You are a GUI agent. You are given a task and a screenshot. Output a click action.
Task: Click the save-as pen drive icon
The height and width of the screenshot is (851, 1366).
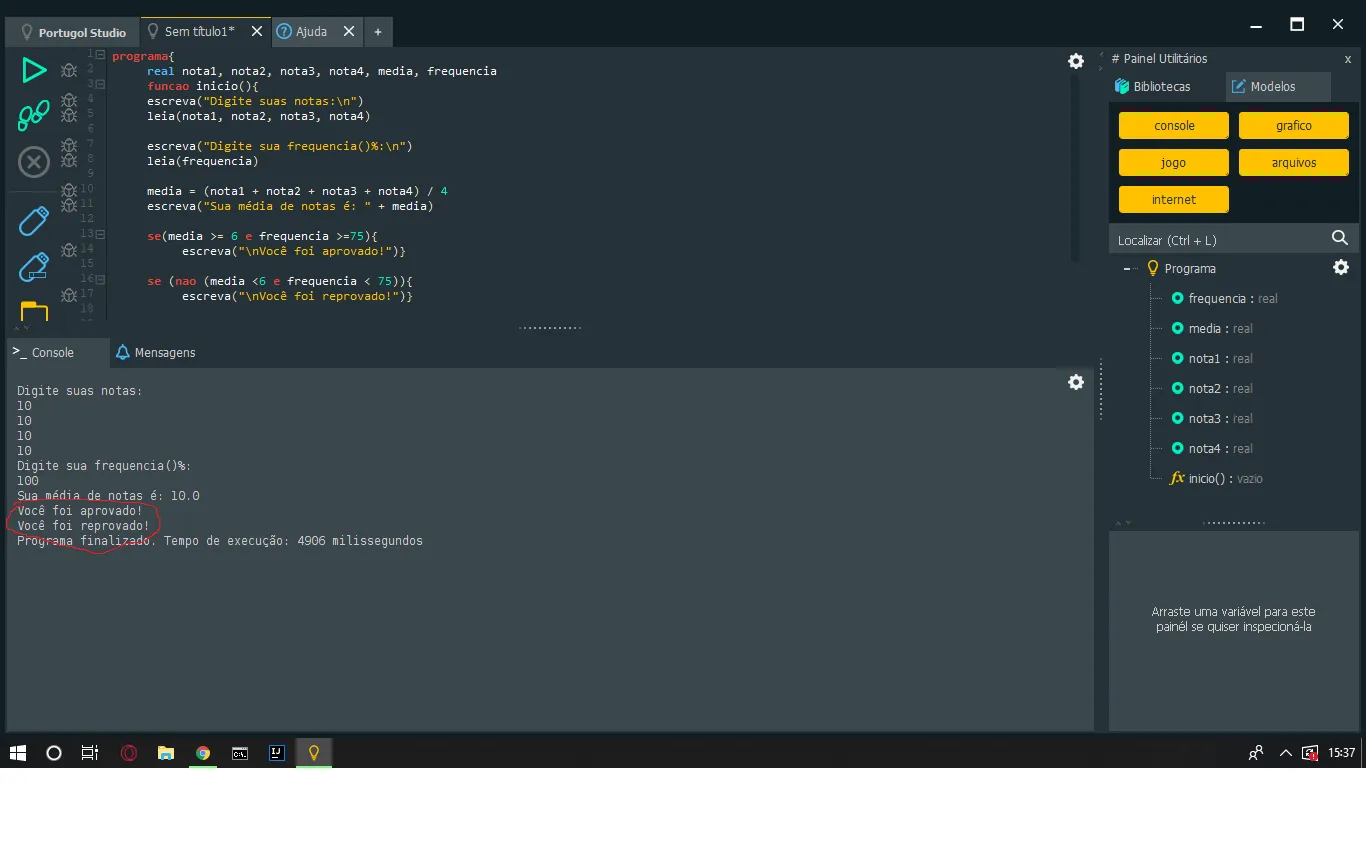[34, 267]
